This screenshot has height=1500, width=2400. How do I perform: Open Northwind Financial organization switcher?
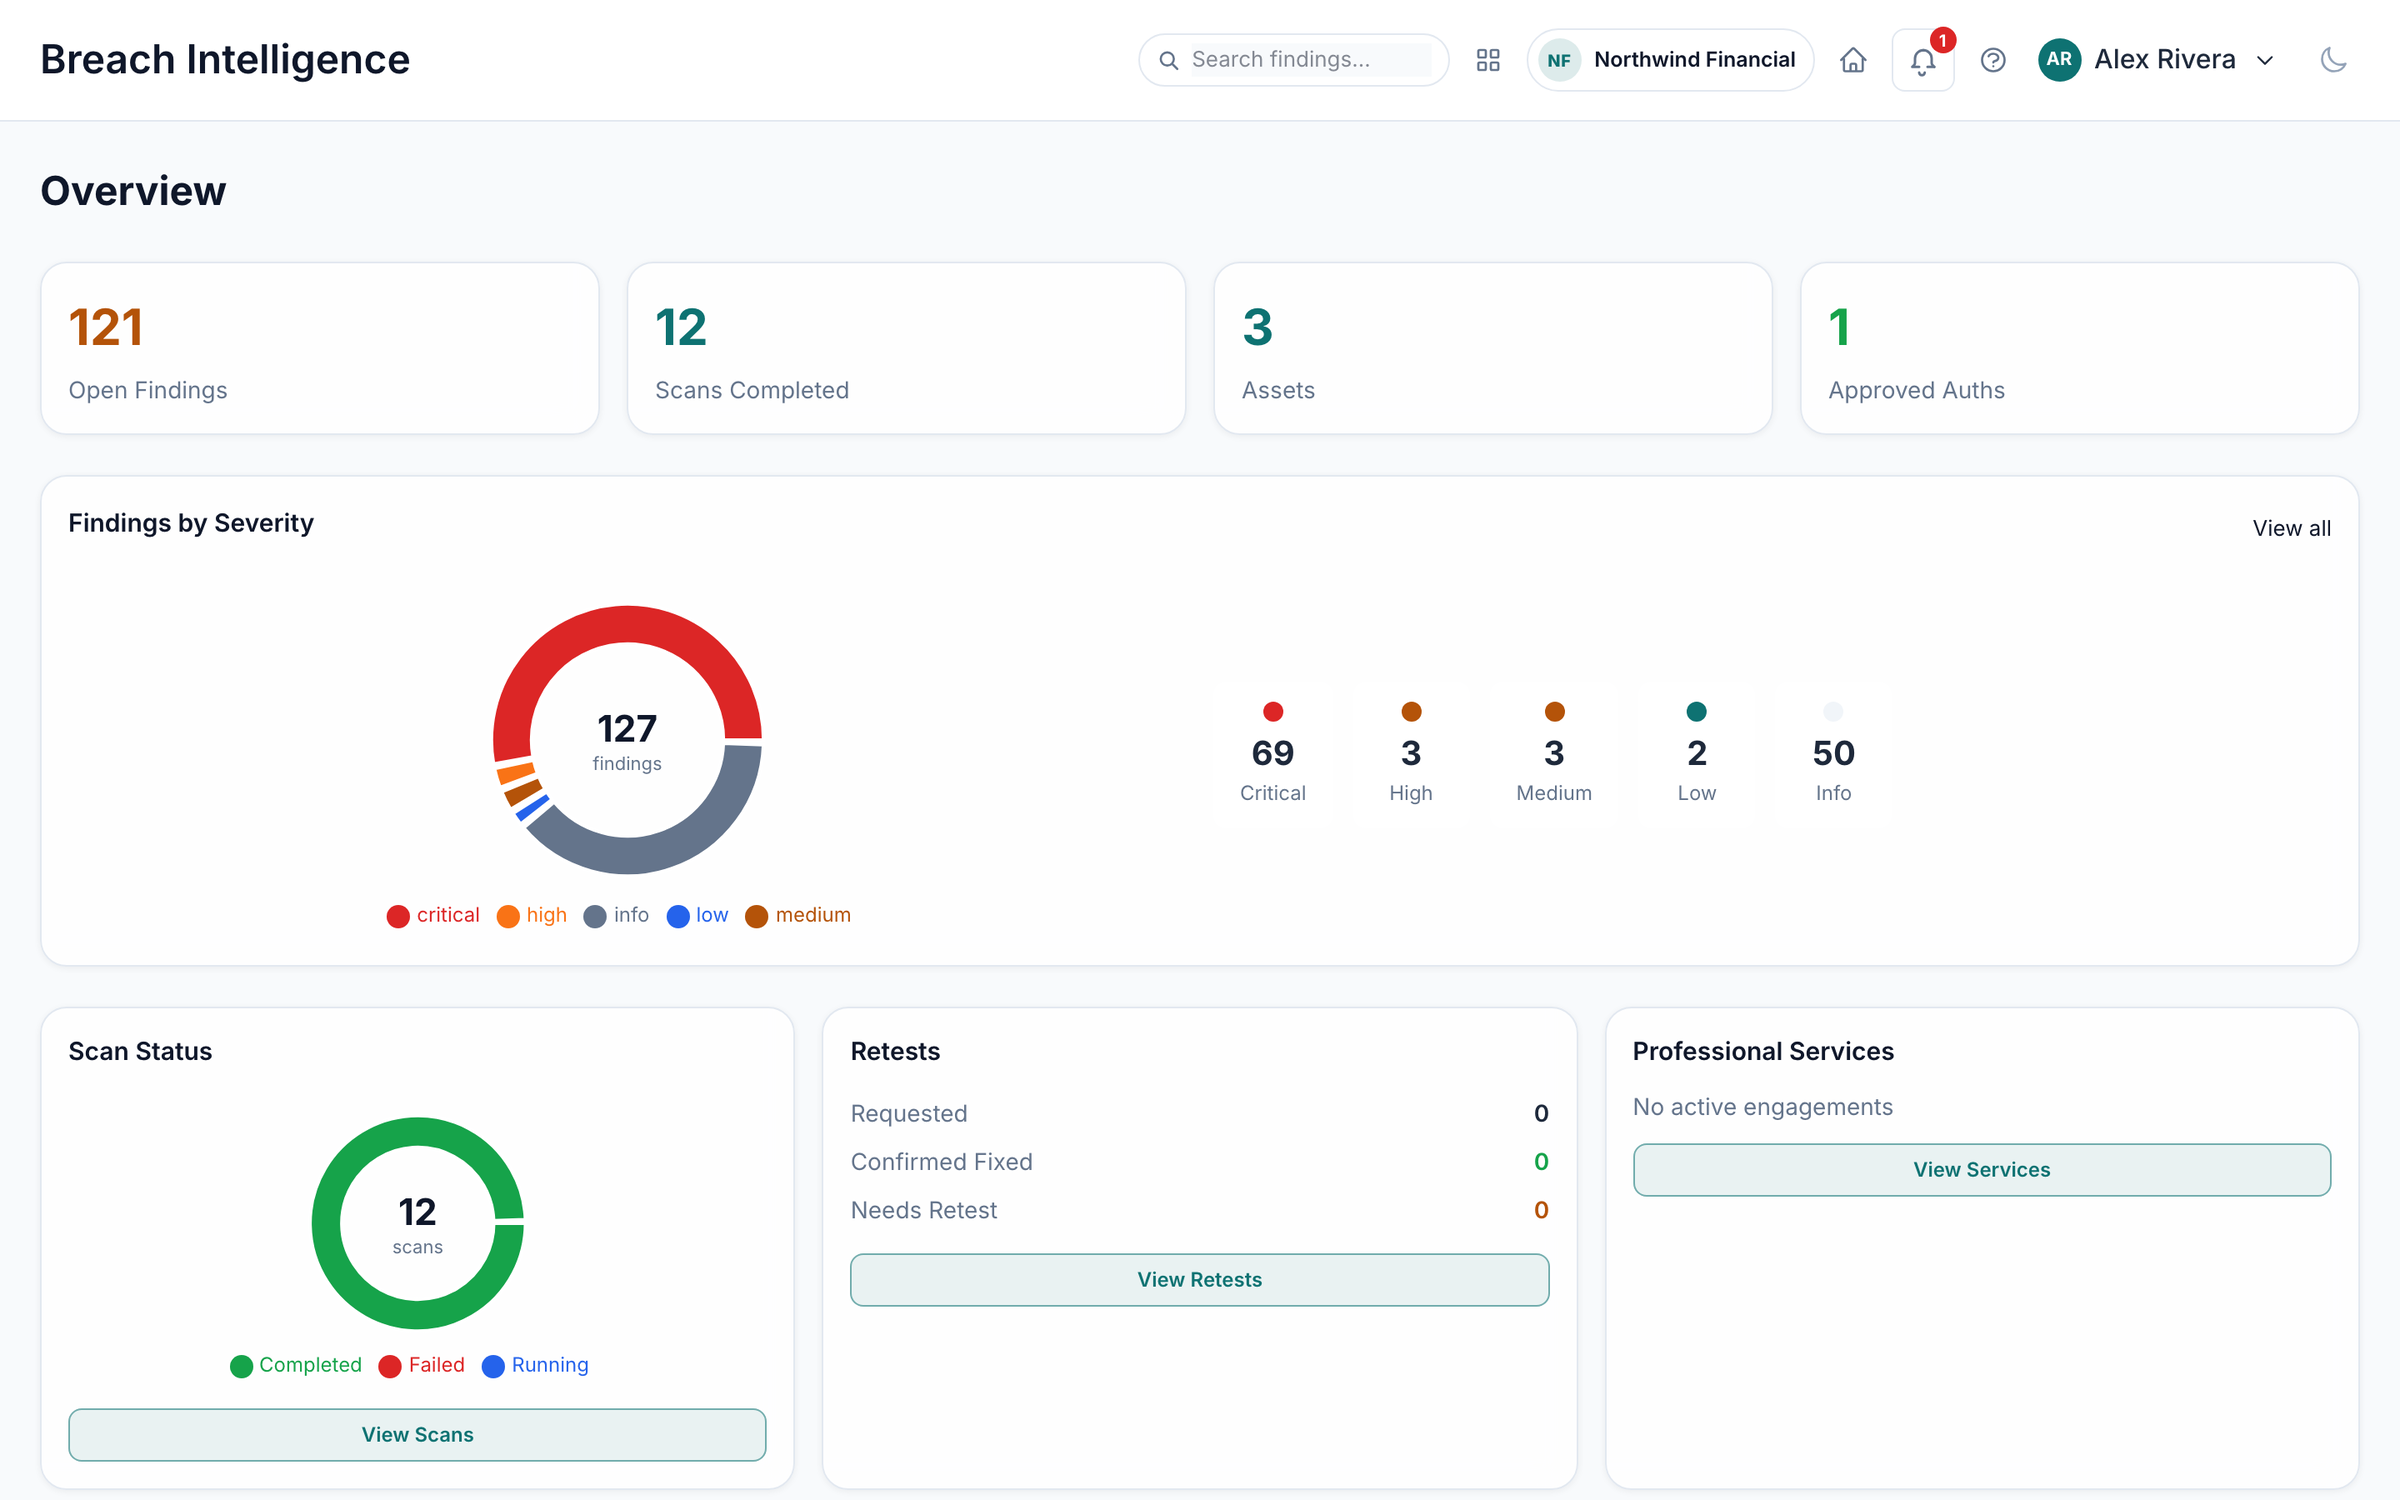click(1670, 60)
